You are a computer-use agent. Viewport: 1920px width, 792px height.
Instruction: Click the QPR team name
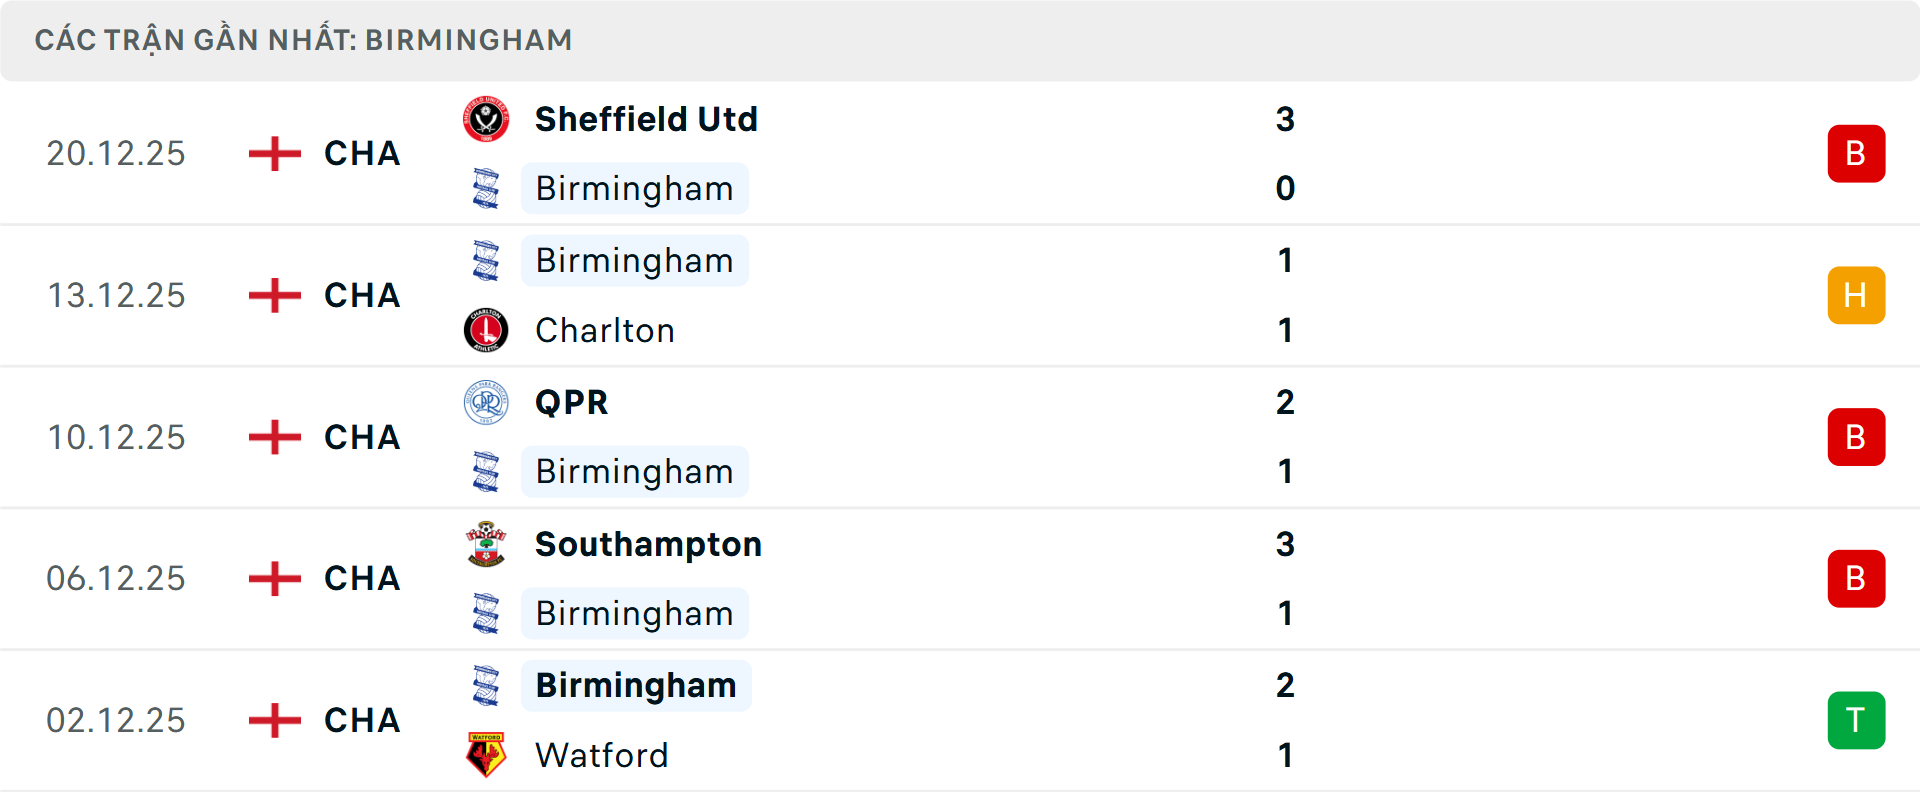coord(571,402)
